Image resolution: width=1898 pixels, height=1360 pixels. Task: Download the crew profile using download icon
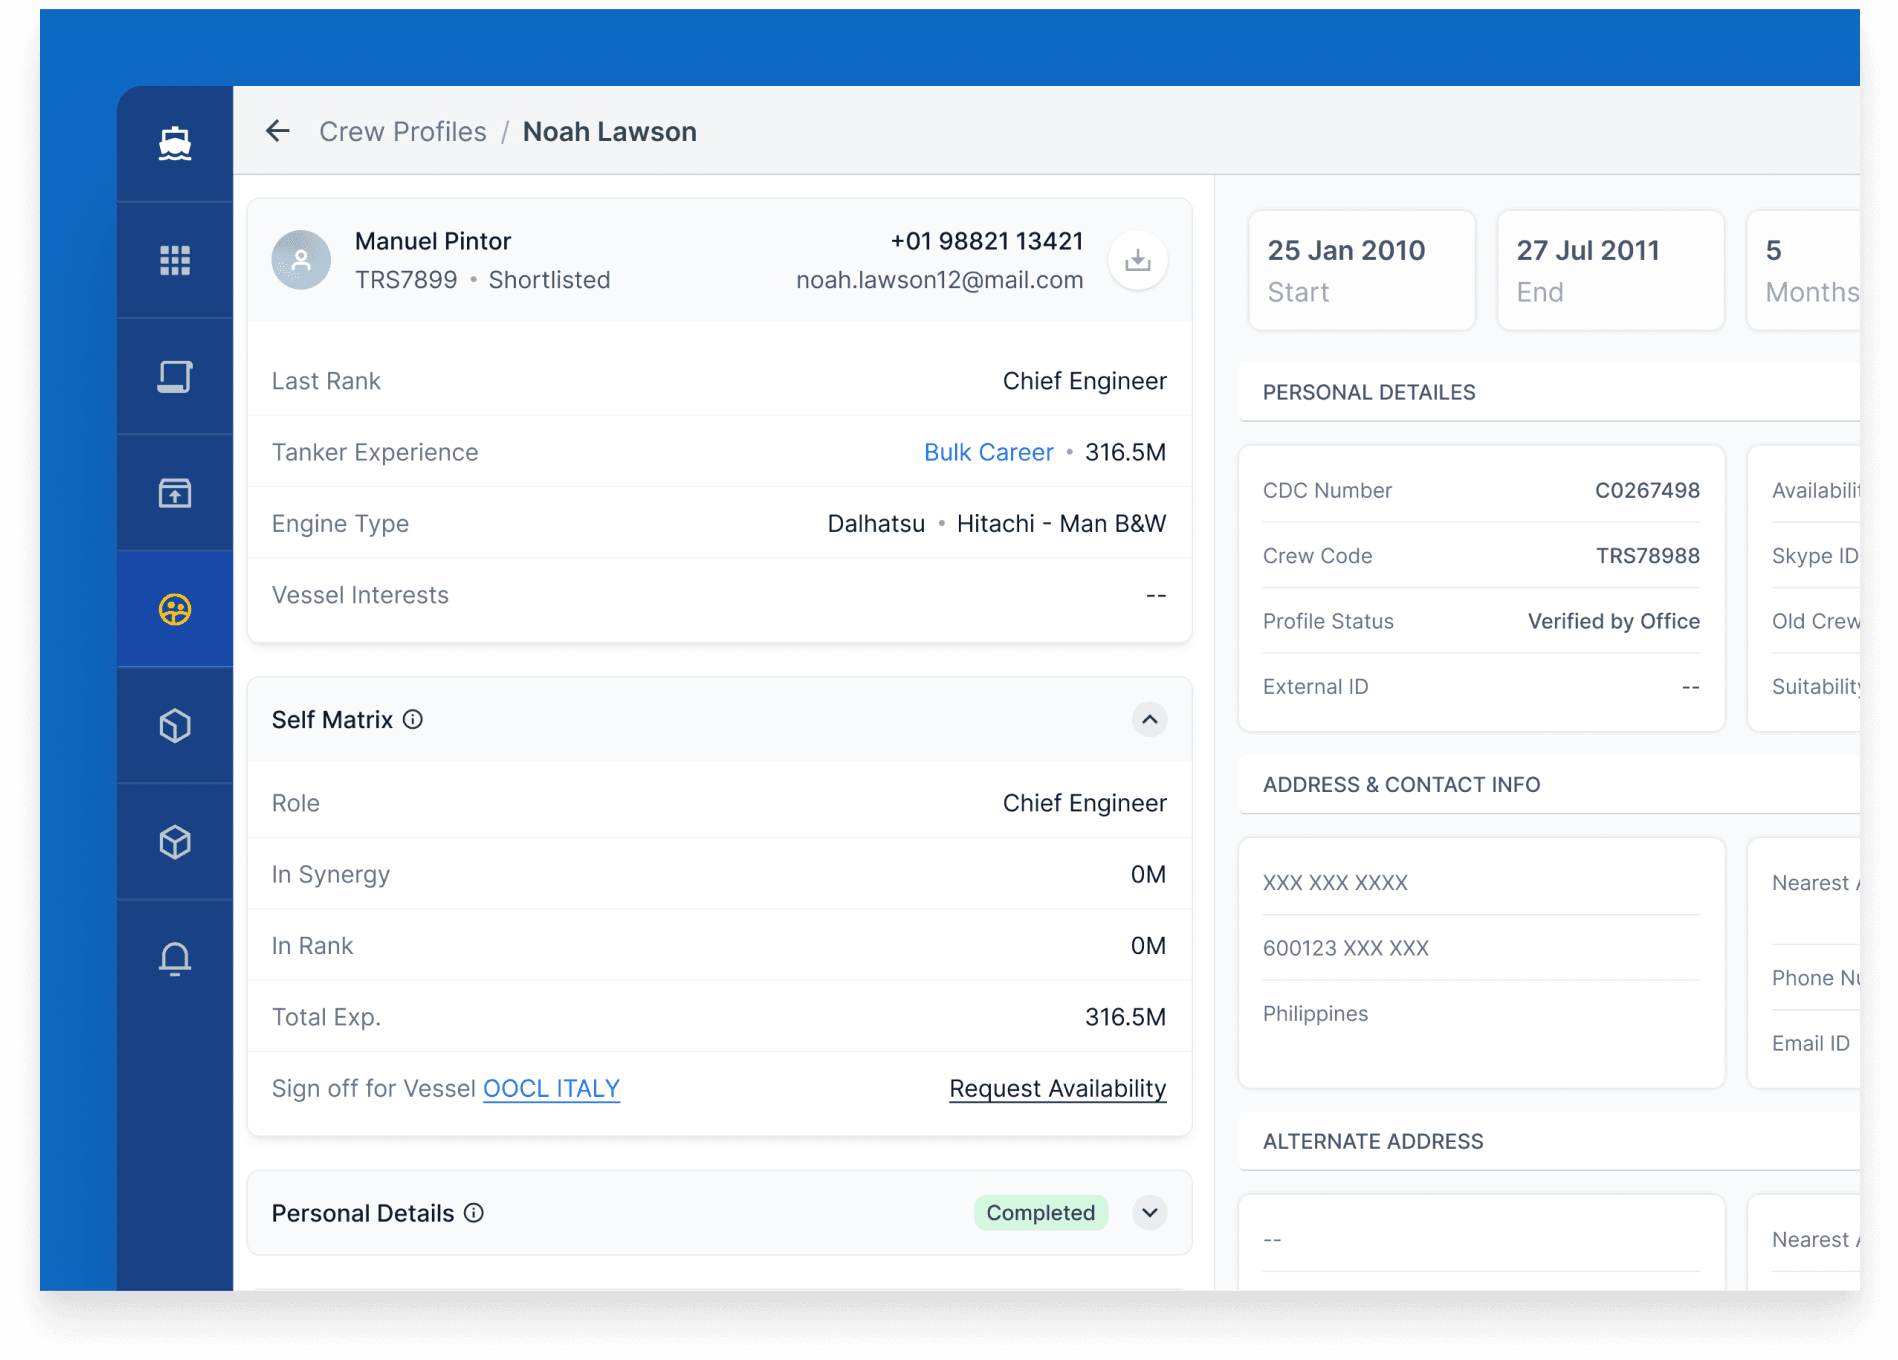(1137, 261)
